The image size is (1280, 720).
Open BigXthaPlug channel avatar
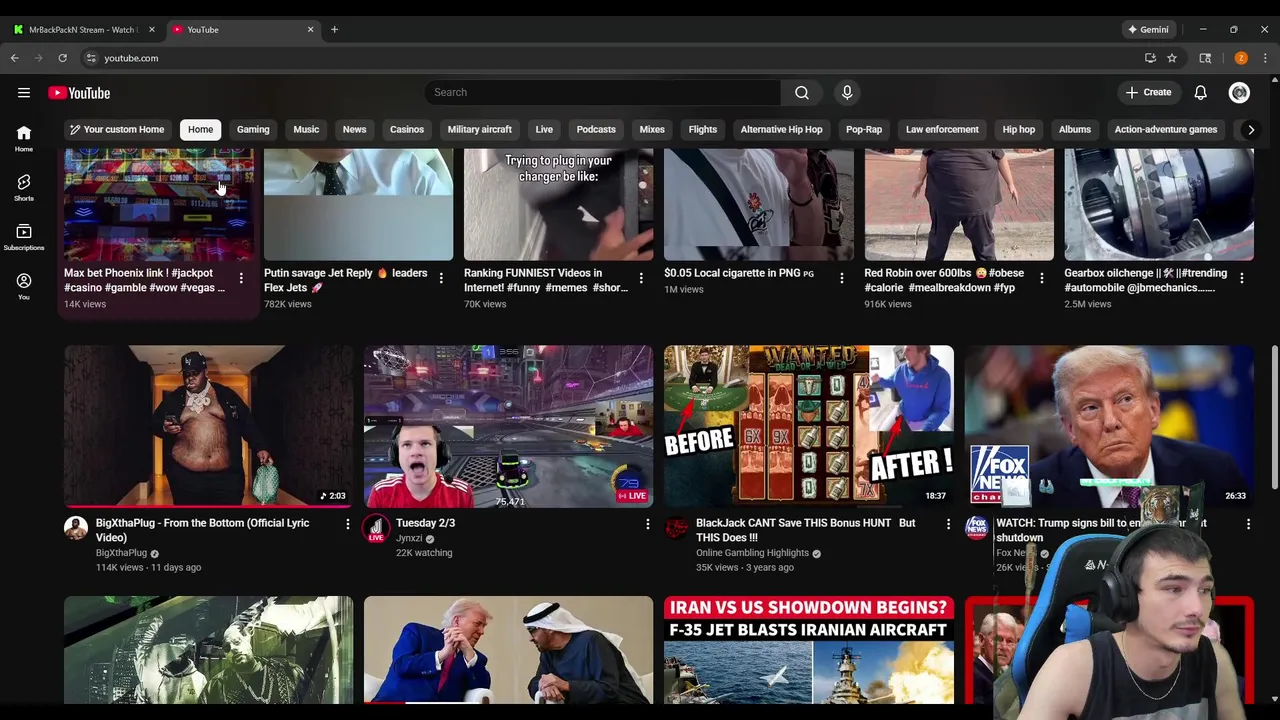(x=76, y=528)
